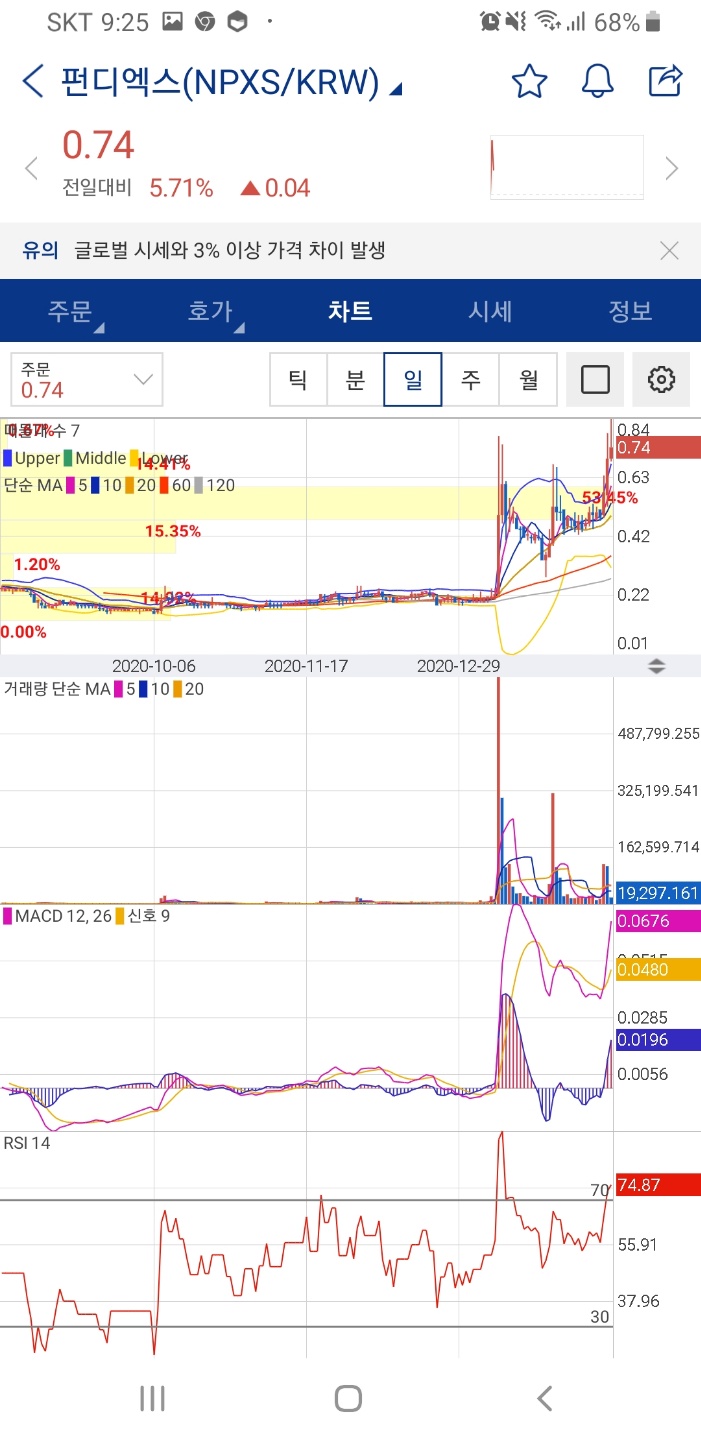The height and width of the screenshot is (1440, 701).
Task: Share the chart via share icon
Action: coord(666,81)
